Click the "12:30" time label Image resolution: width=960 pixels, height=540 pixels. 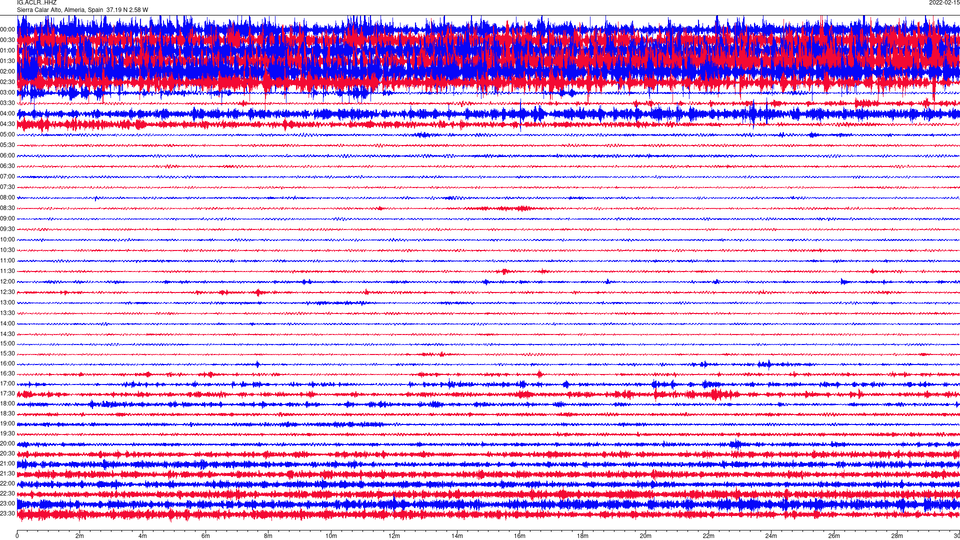click(x=7, y=292)
